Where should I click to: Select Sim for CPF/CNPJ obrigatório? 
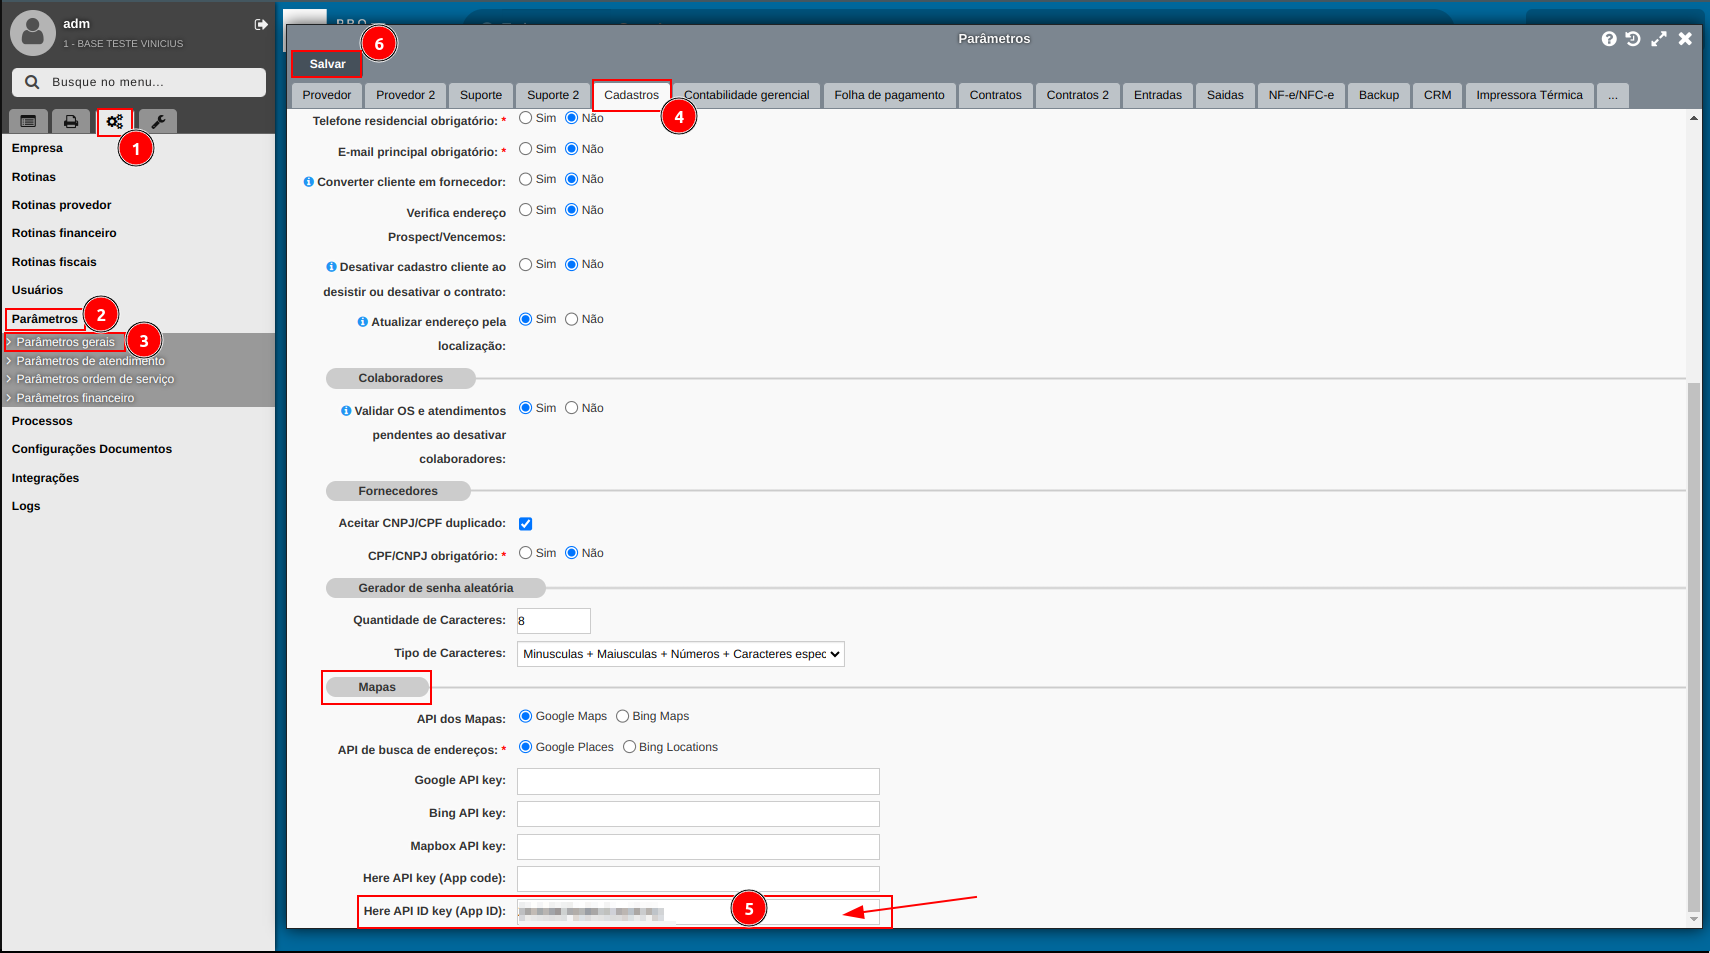click(x=525, y=553)
